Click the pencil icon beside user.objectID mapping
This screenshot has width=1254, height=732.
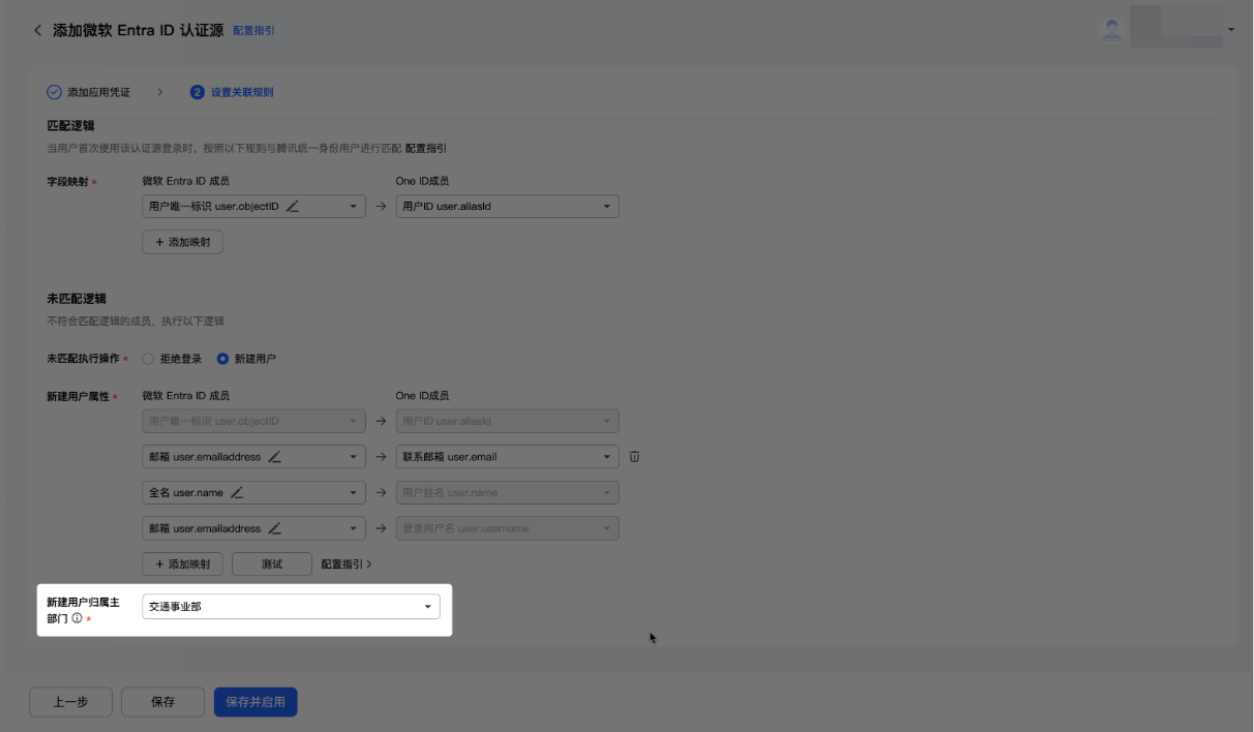[292, 207]
